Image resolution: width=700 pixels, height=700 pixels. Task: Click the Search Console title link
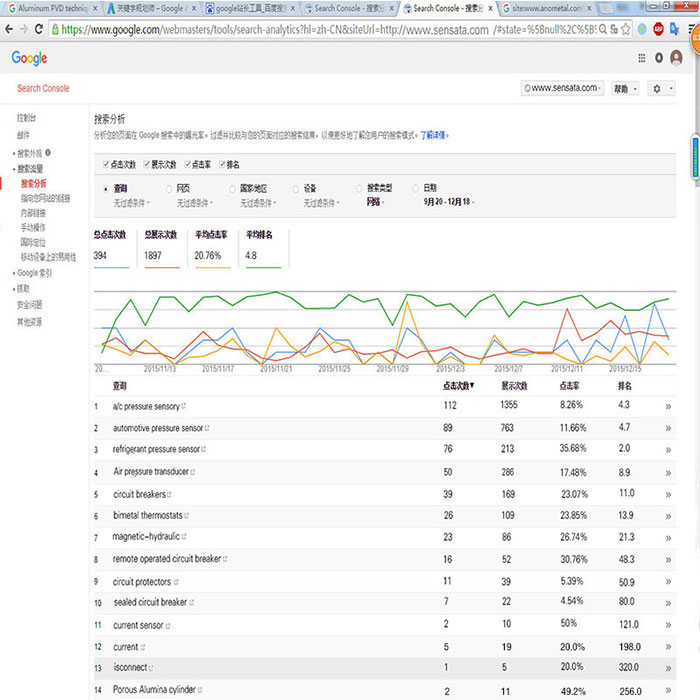[x=43, y=88]
